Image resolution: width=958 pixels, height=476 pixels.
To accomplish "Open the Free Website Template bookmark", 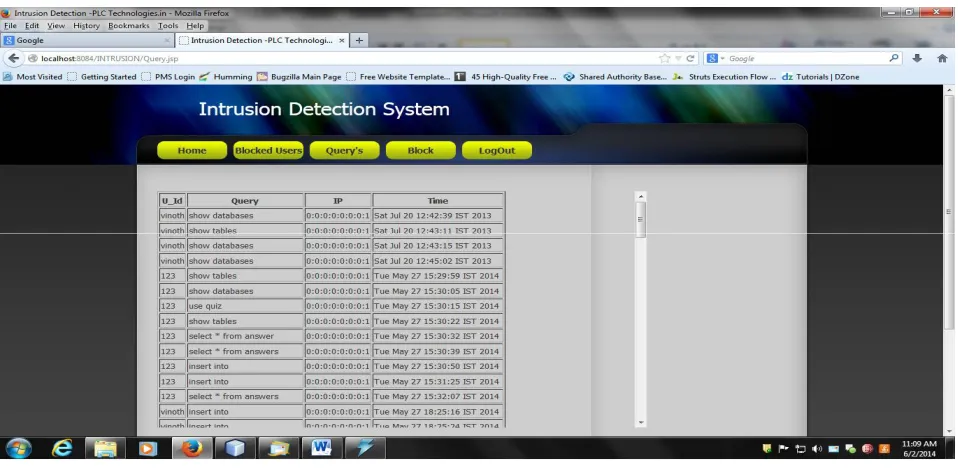I will pos(398,77).
